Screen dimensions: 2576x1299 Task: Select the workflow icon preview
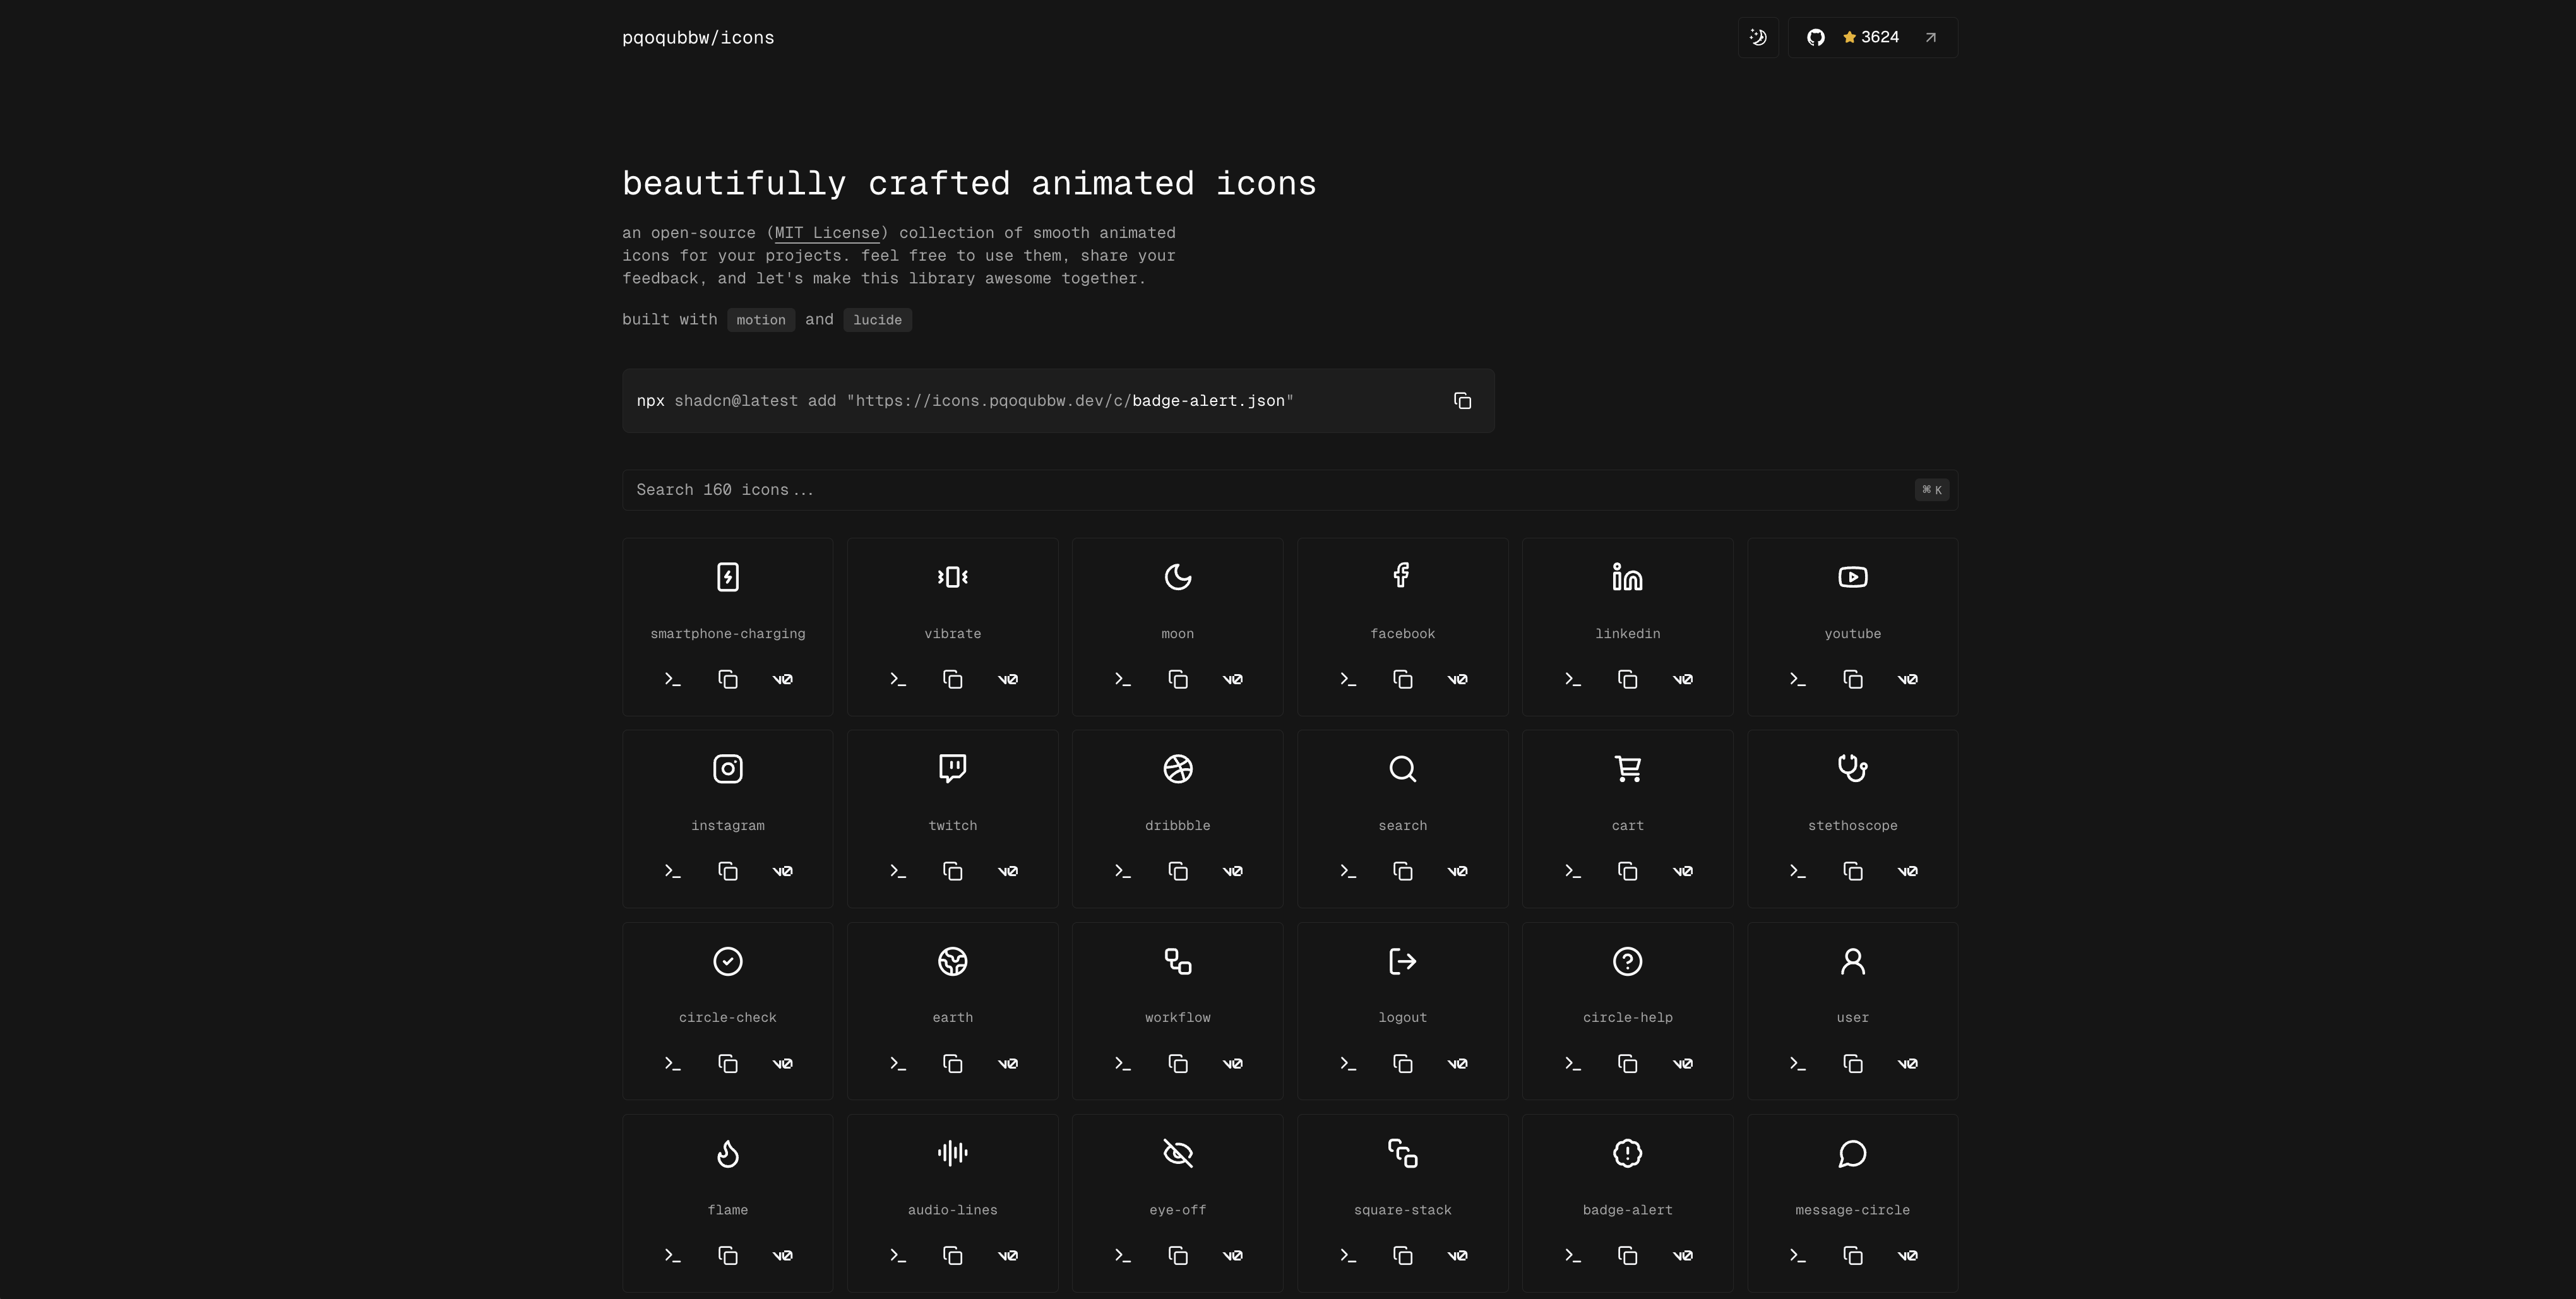(1178, 961)
